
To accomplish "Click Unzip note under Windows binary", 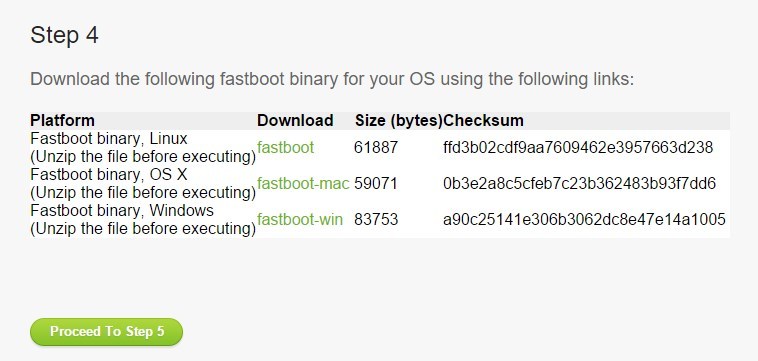I will click(x=143, y=229).
